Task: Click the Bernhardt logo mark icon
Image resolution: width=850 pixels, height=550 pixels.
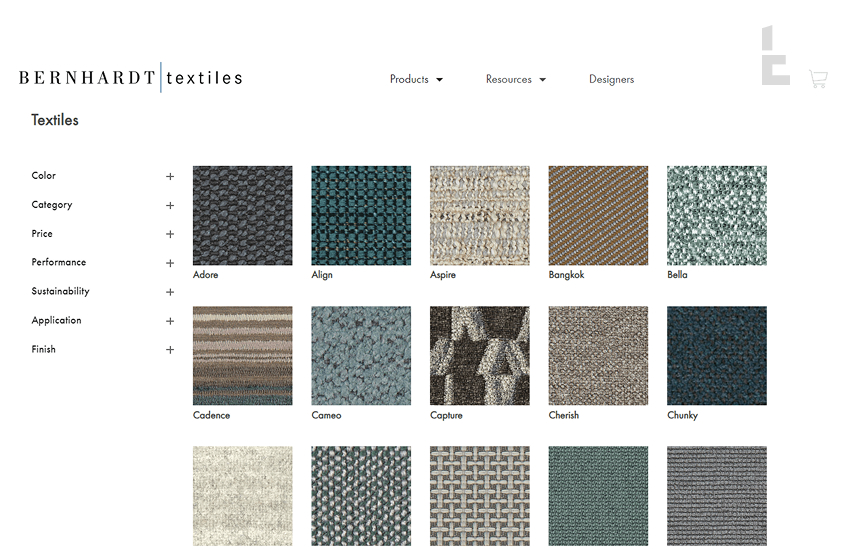Action: (x=775, y=56)
